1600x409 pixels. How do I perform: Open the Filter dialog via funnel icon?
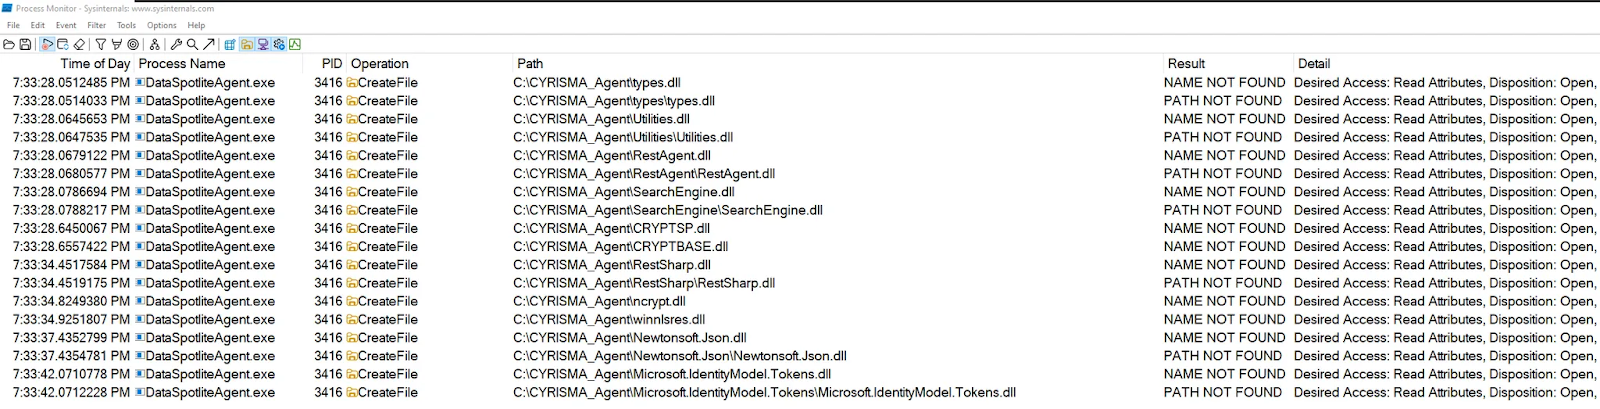(101, 44)
